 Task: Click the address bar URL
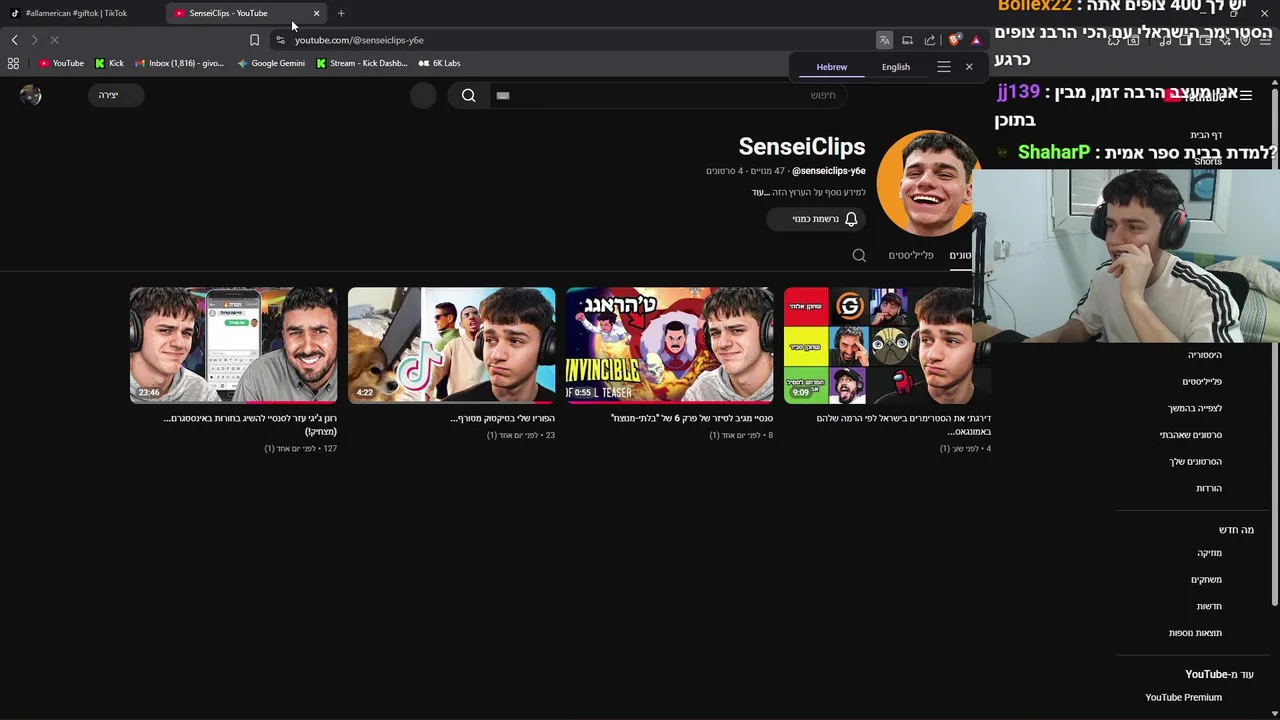pos(359,40)
